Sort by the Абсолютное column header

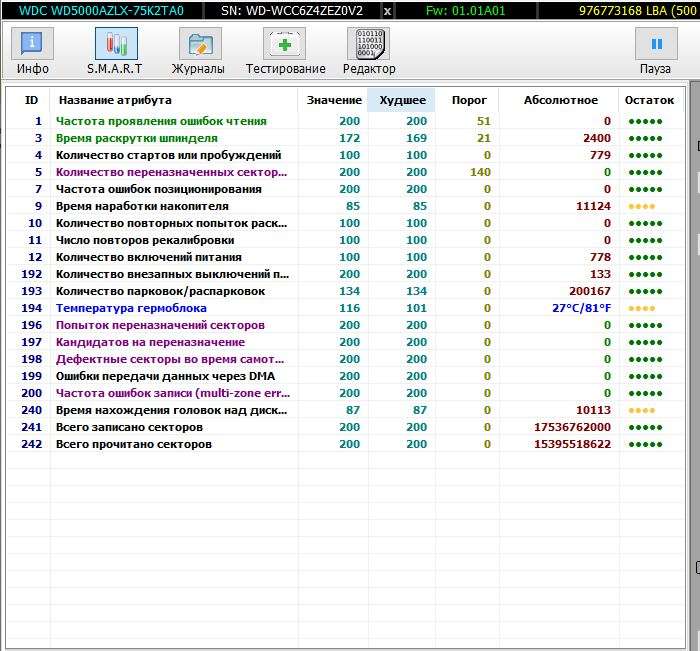click(560, 100)
